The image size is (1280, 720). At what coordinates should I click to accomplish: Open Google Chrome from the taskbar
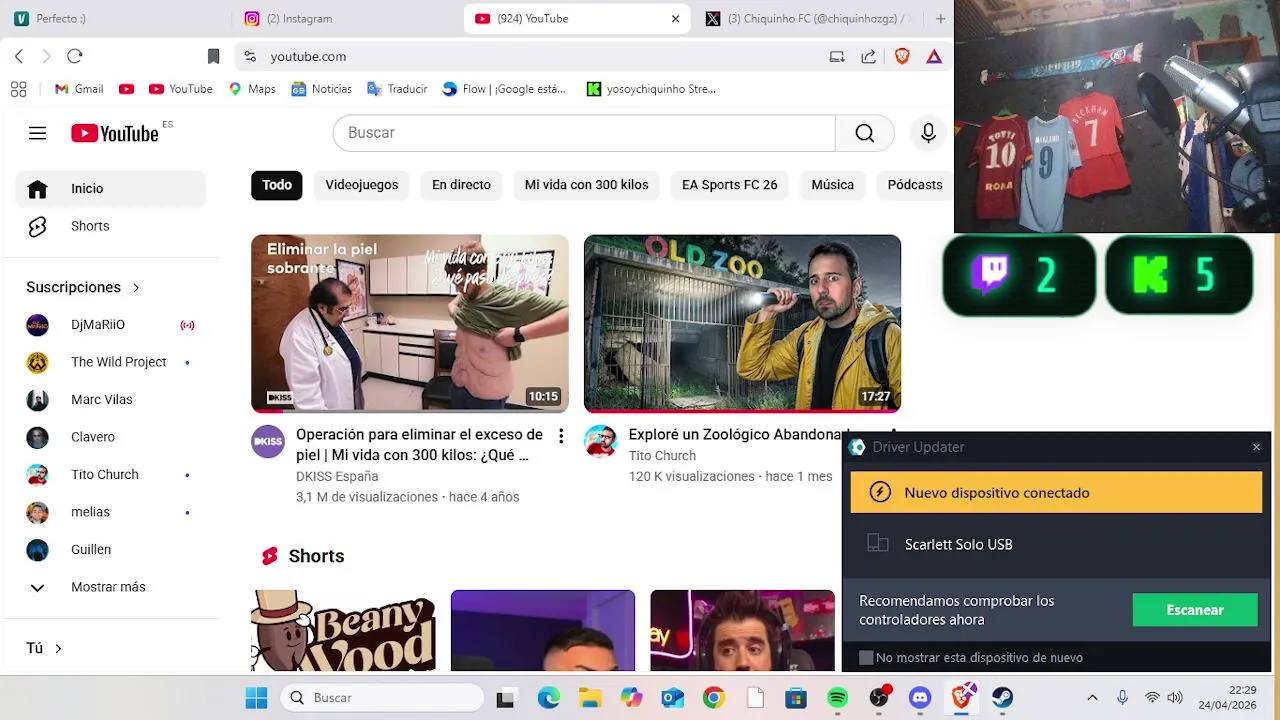coord(713,698)
